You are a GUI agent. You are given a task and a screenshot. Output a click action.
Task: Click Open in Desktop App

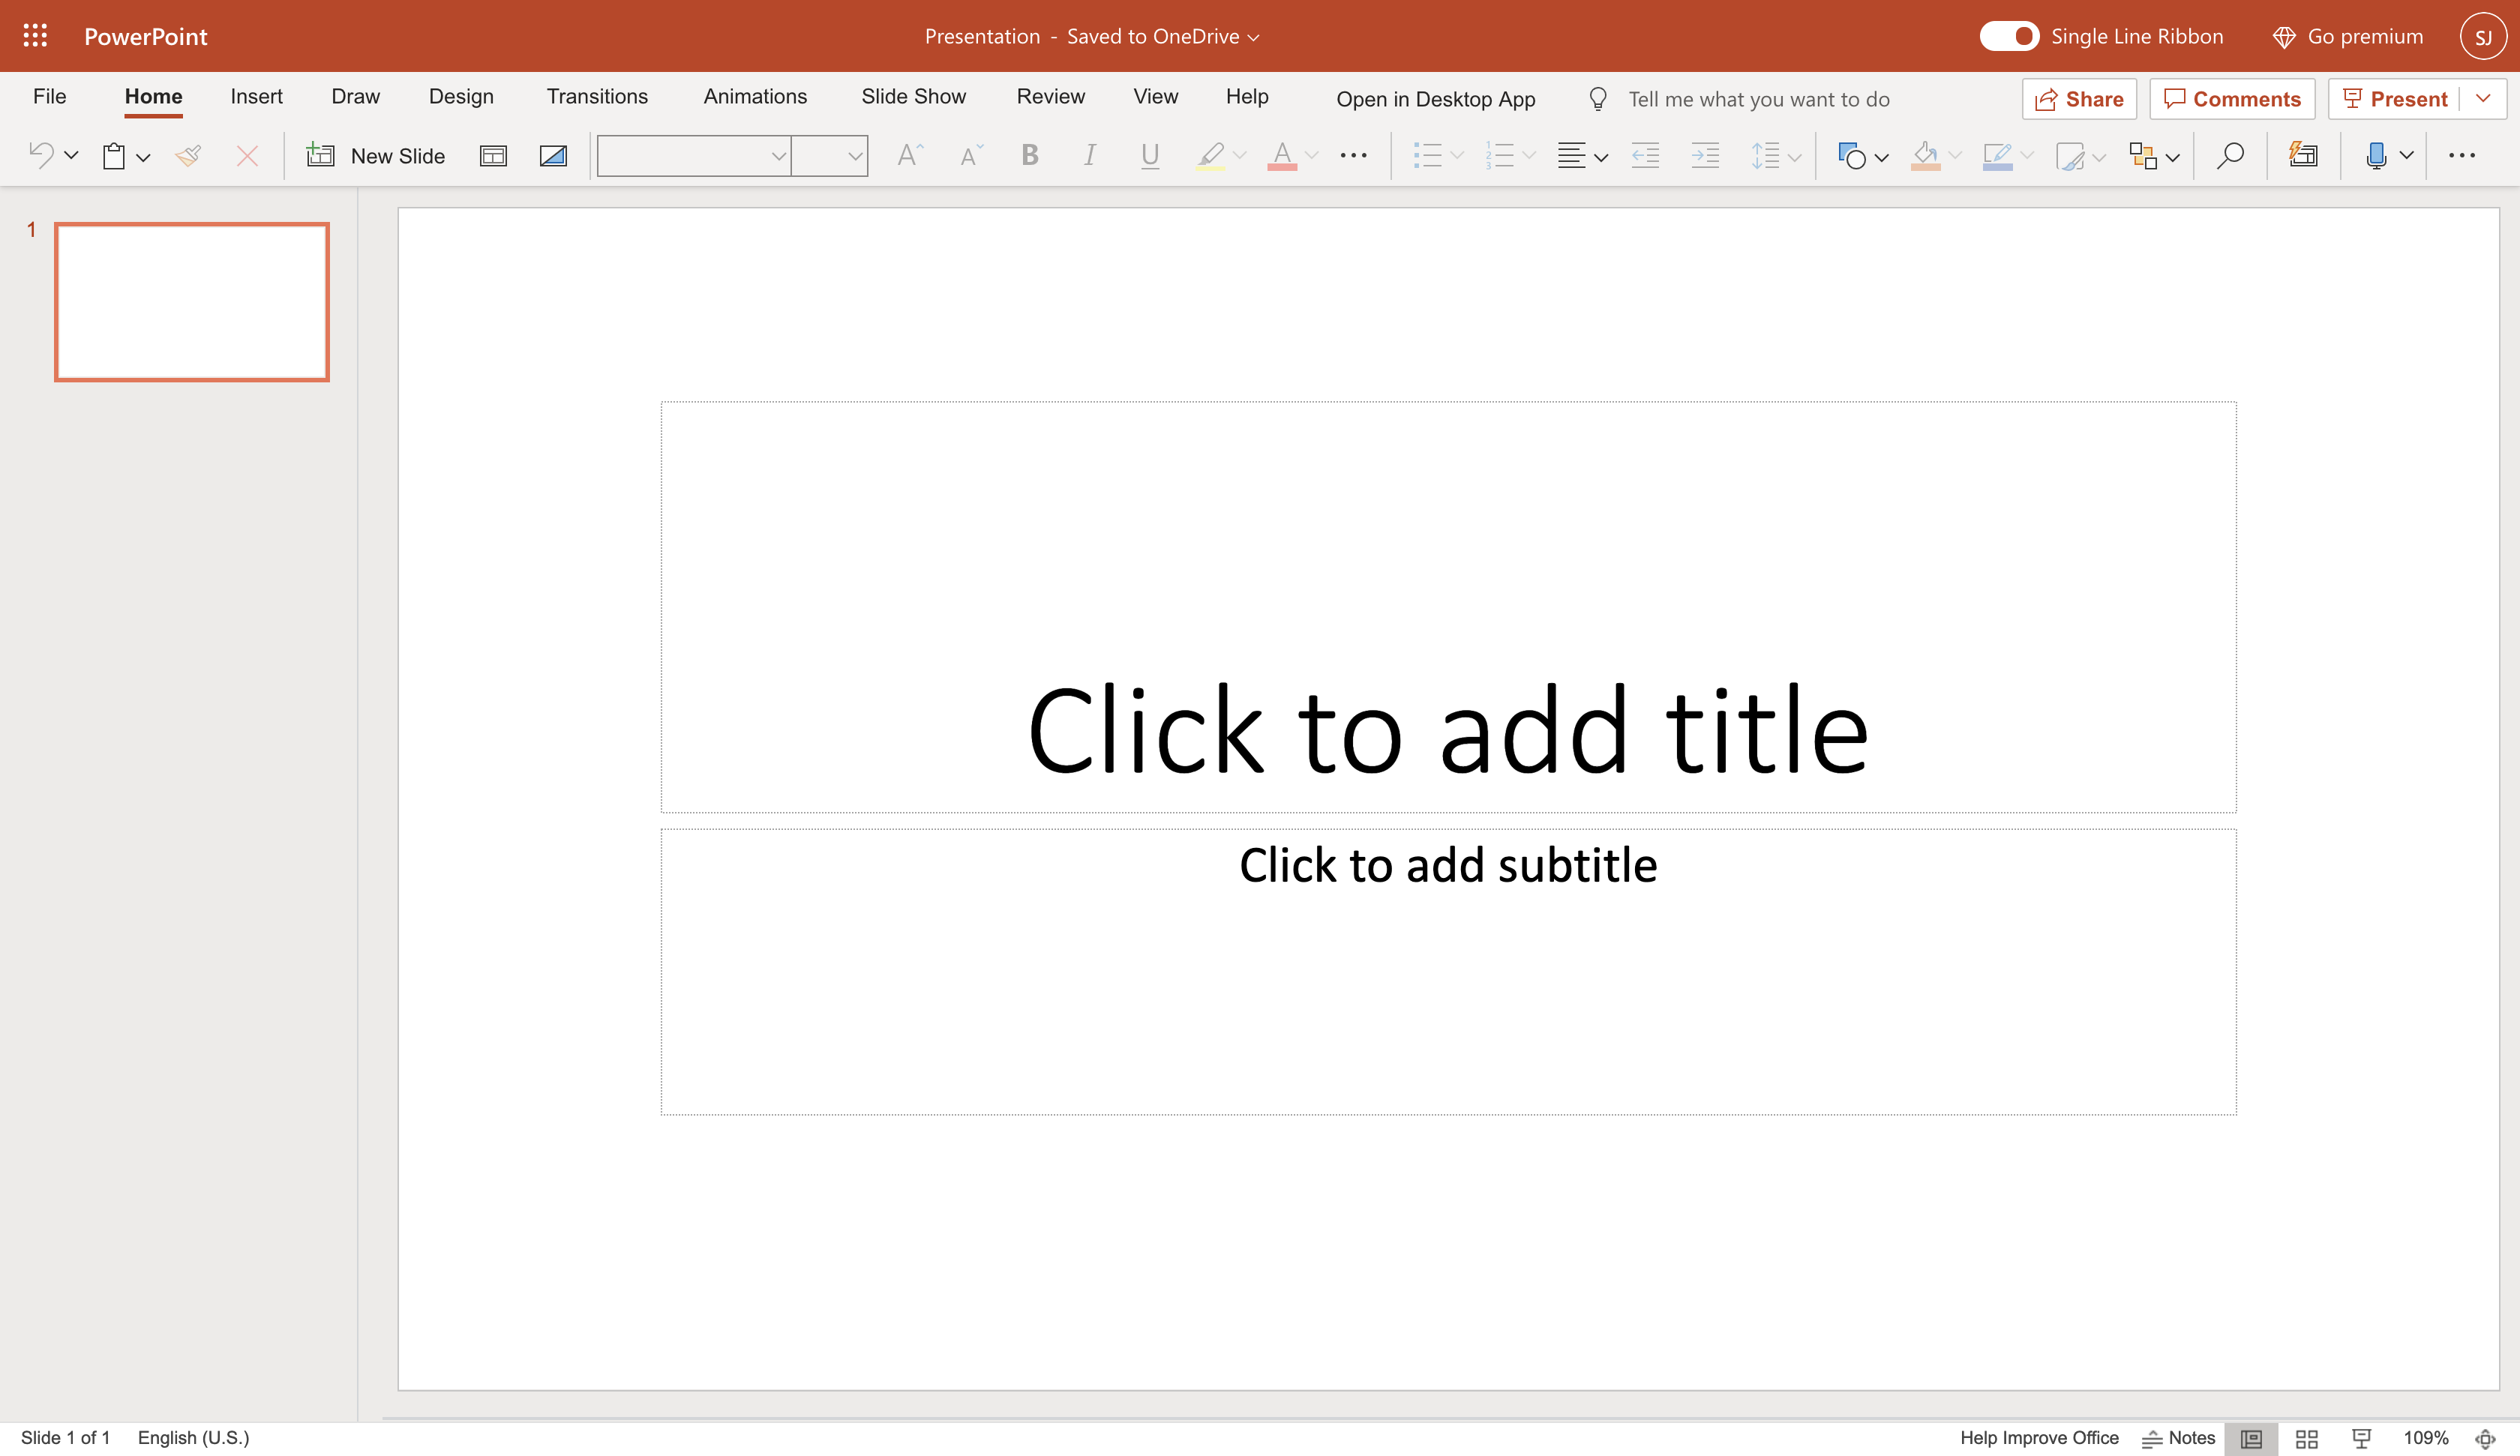coord(1435,99)
